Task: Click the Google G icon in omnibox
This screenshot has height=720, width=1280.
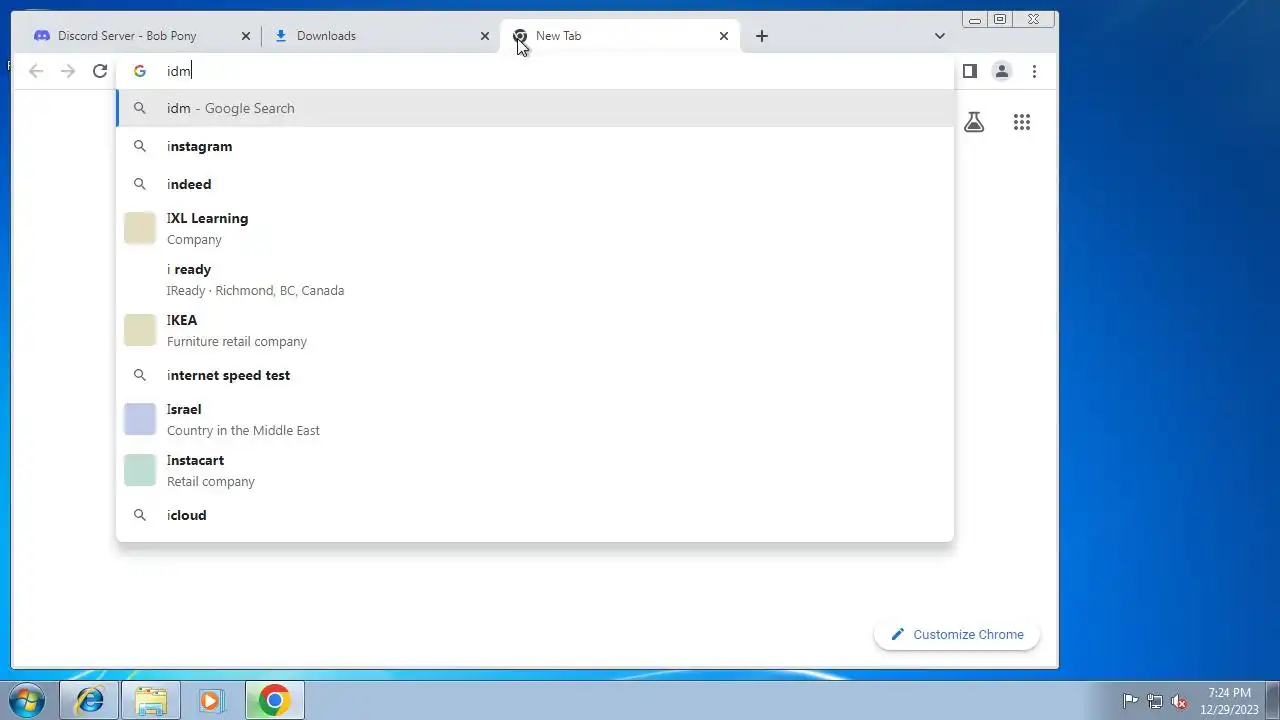Action: (140, 71)
